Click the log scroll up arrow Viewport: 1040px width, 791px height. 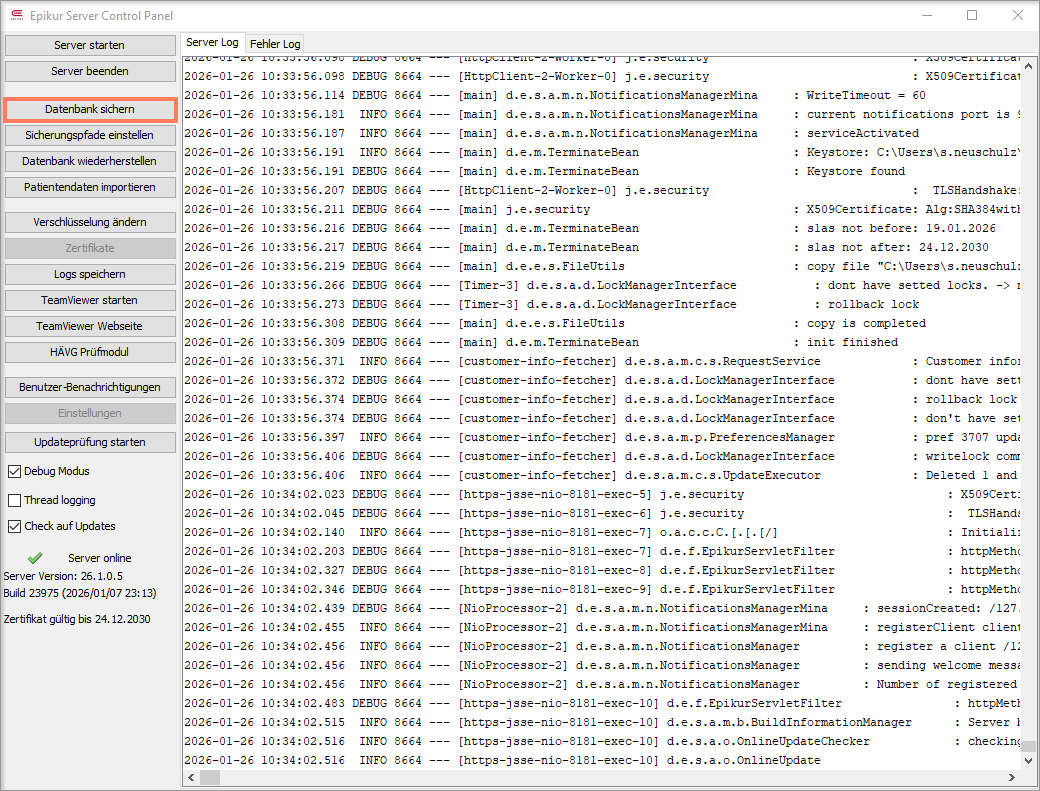(x=1028, y=66)
